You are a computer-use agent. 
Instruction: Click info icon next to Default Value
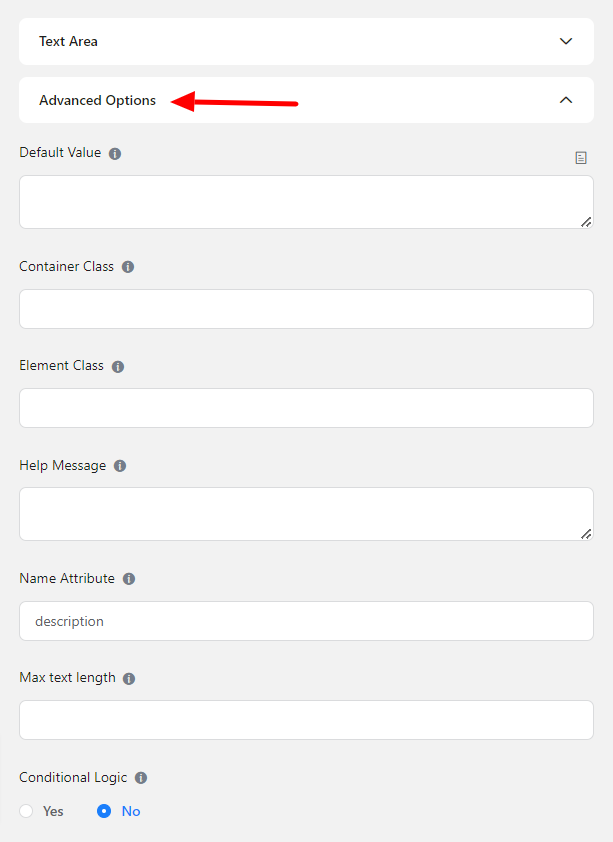pos(115,154)
